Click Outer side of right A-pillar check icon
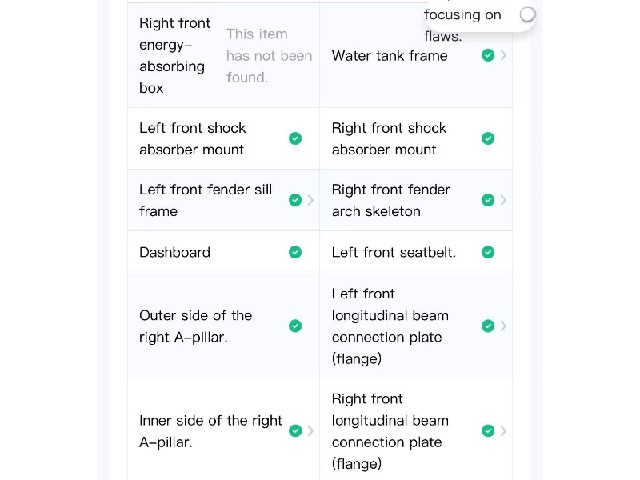 [x=296, y=326]
